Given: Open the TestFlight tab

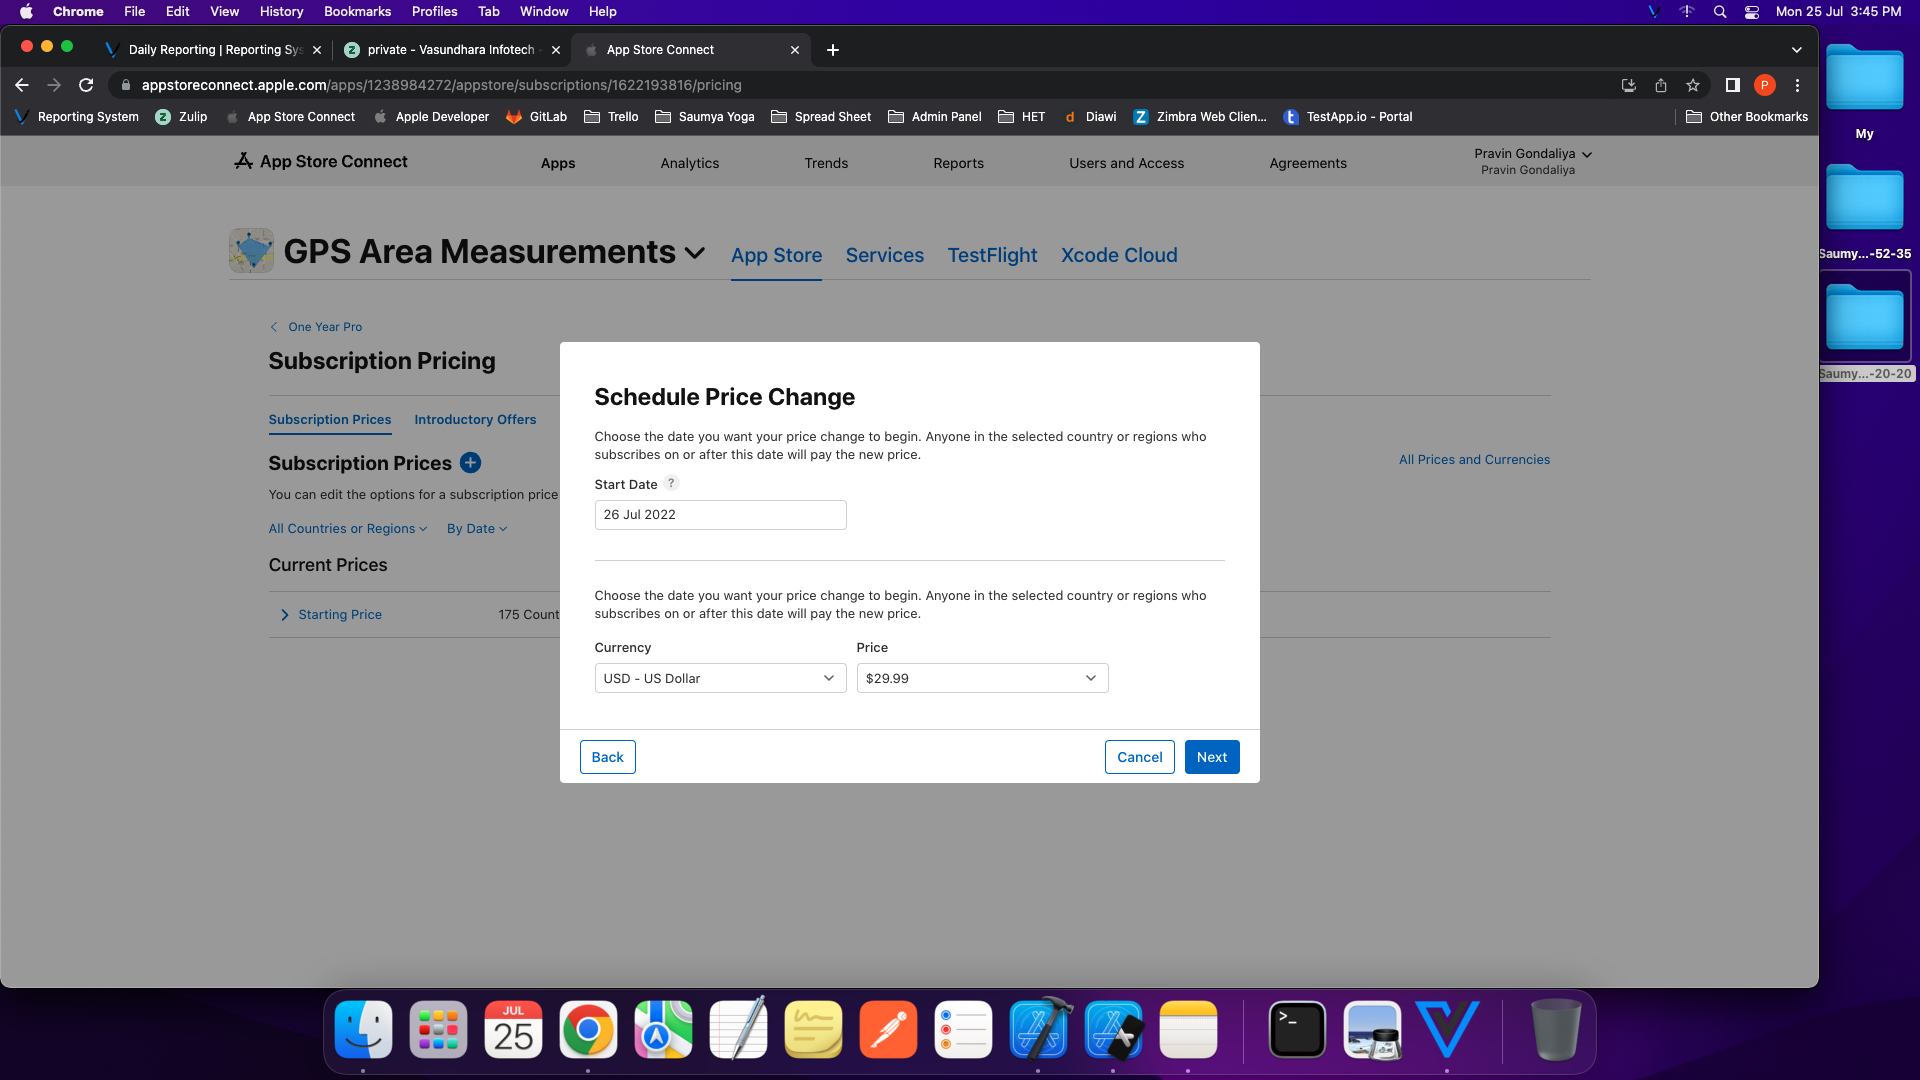Looking at the screenshot, I should pos(992,255).
